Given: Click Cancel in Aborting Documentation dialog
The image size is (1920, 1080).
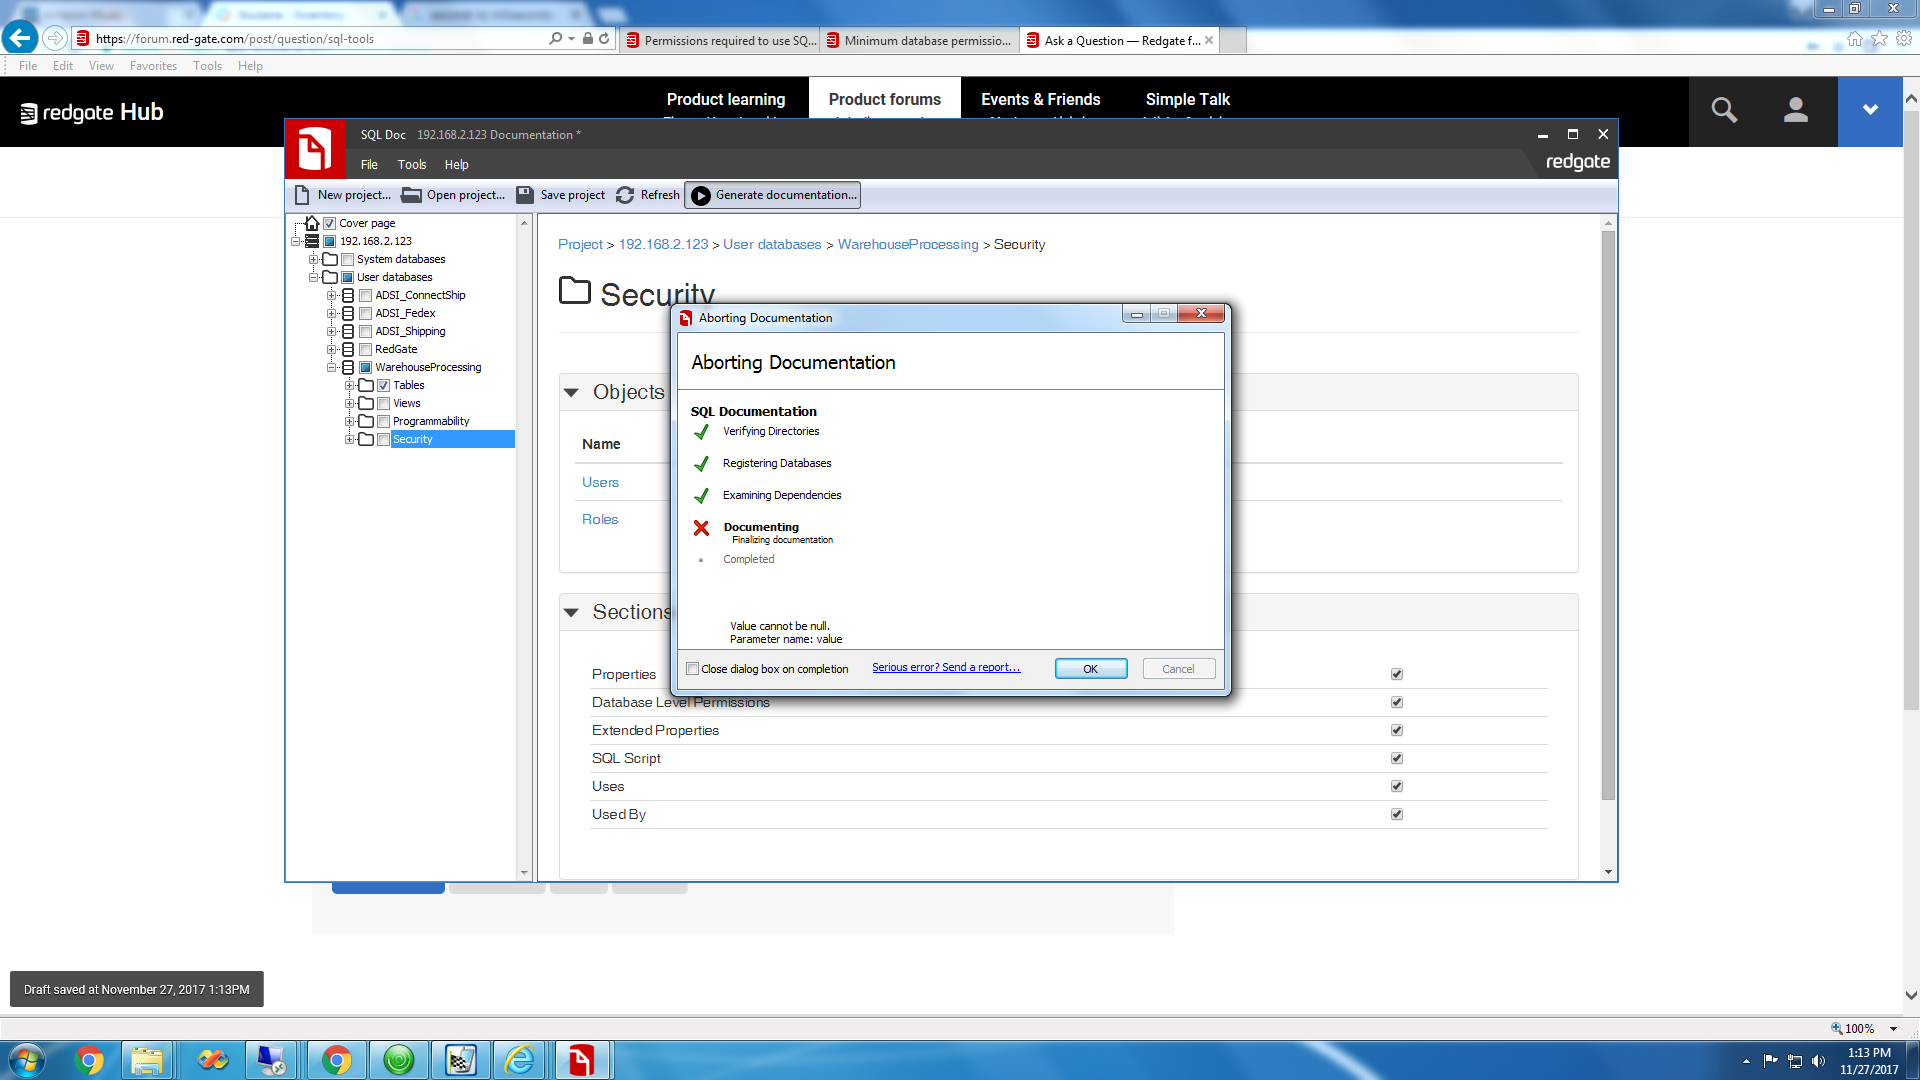Looking at the screenshot, I should pyautogui.click(x=1178, y=669).
